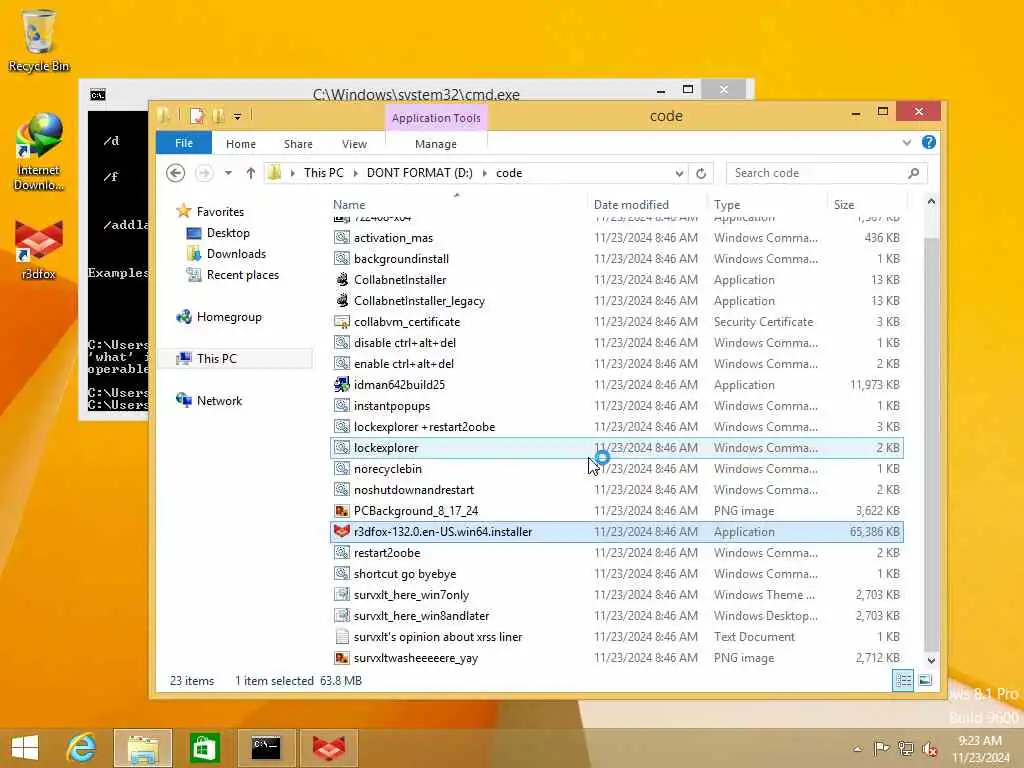Click the Forward navigation arrow
The image size is (1024, 768).
coord(204,173)
